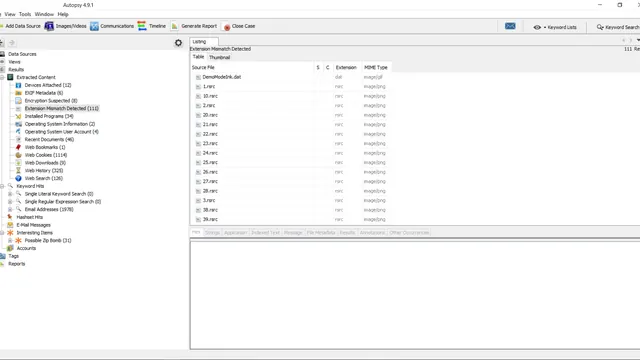Select the Views tree node
The width and height of the screenshot is (640, 360).
[14, 62]
